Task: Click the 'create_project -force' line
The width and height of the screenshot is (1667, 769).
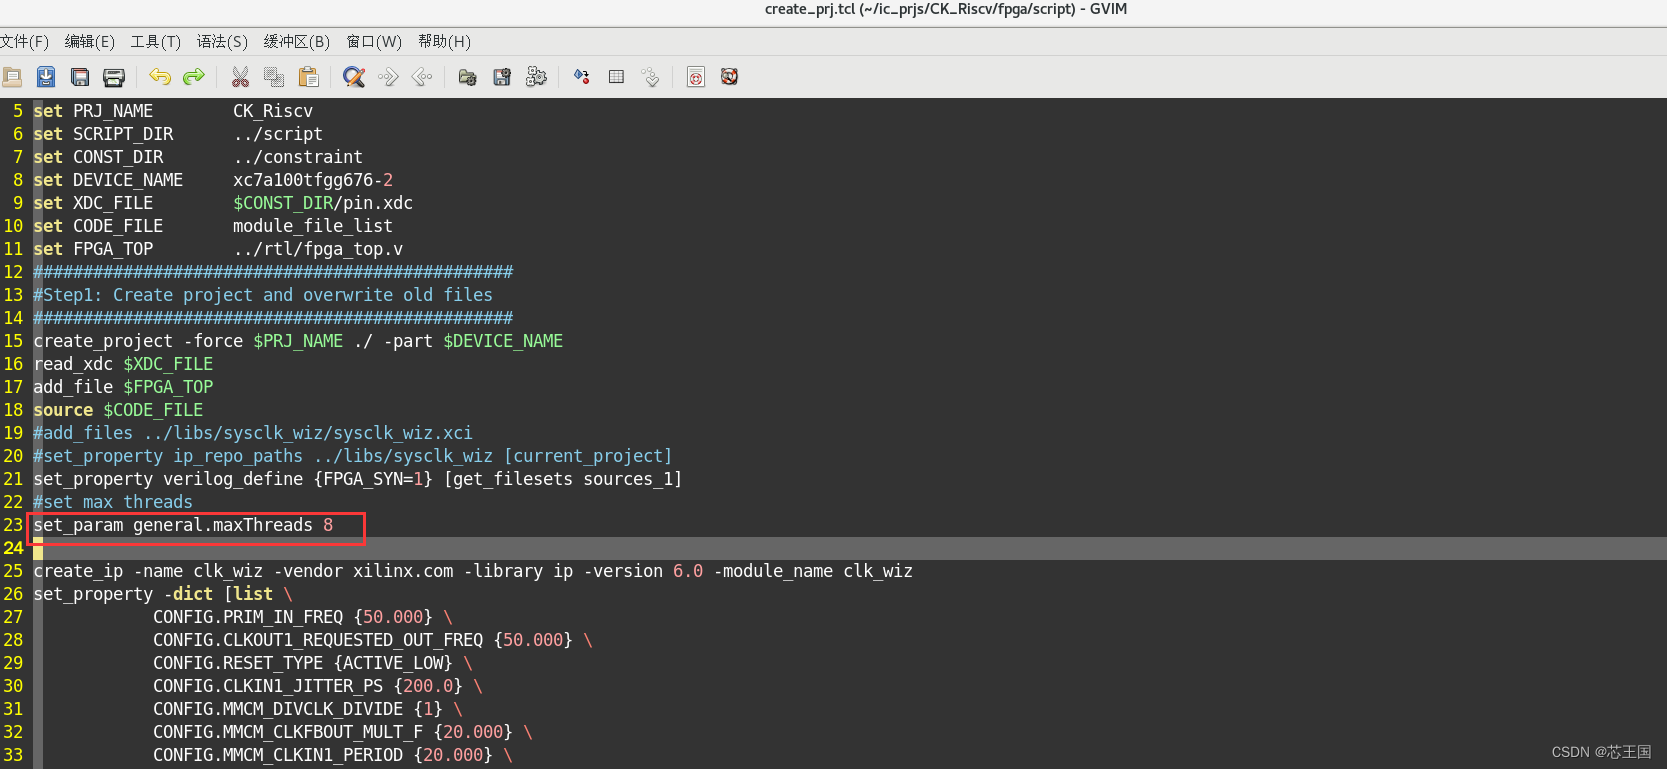Action: 298,341
